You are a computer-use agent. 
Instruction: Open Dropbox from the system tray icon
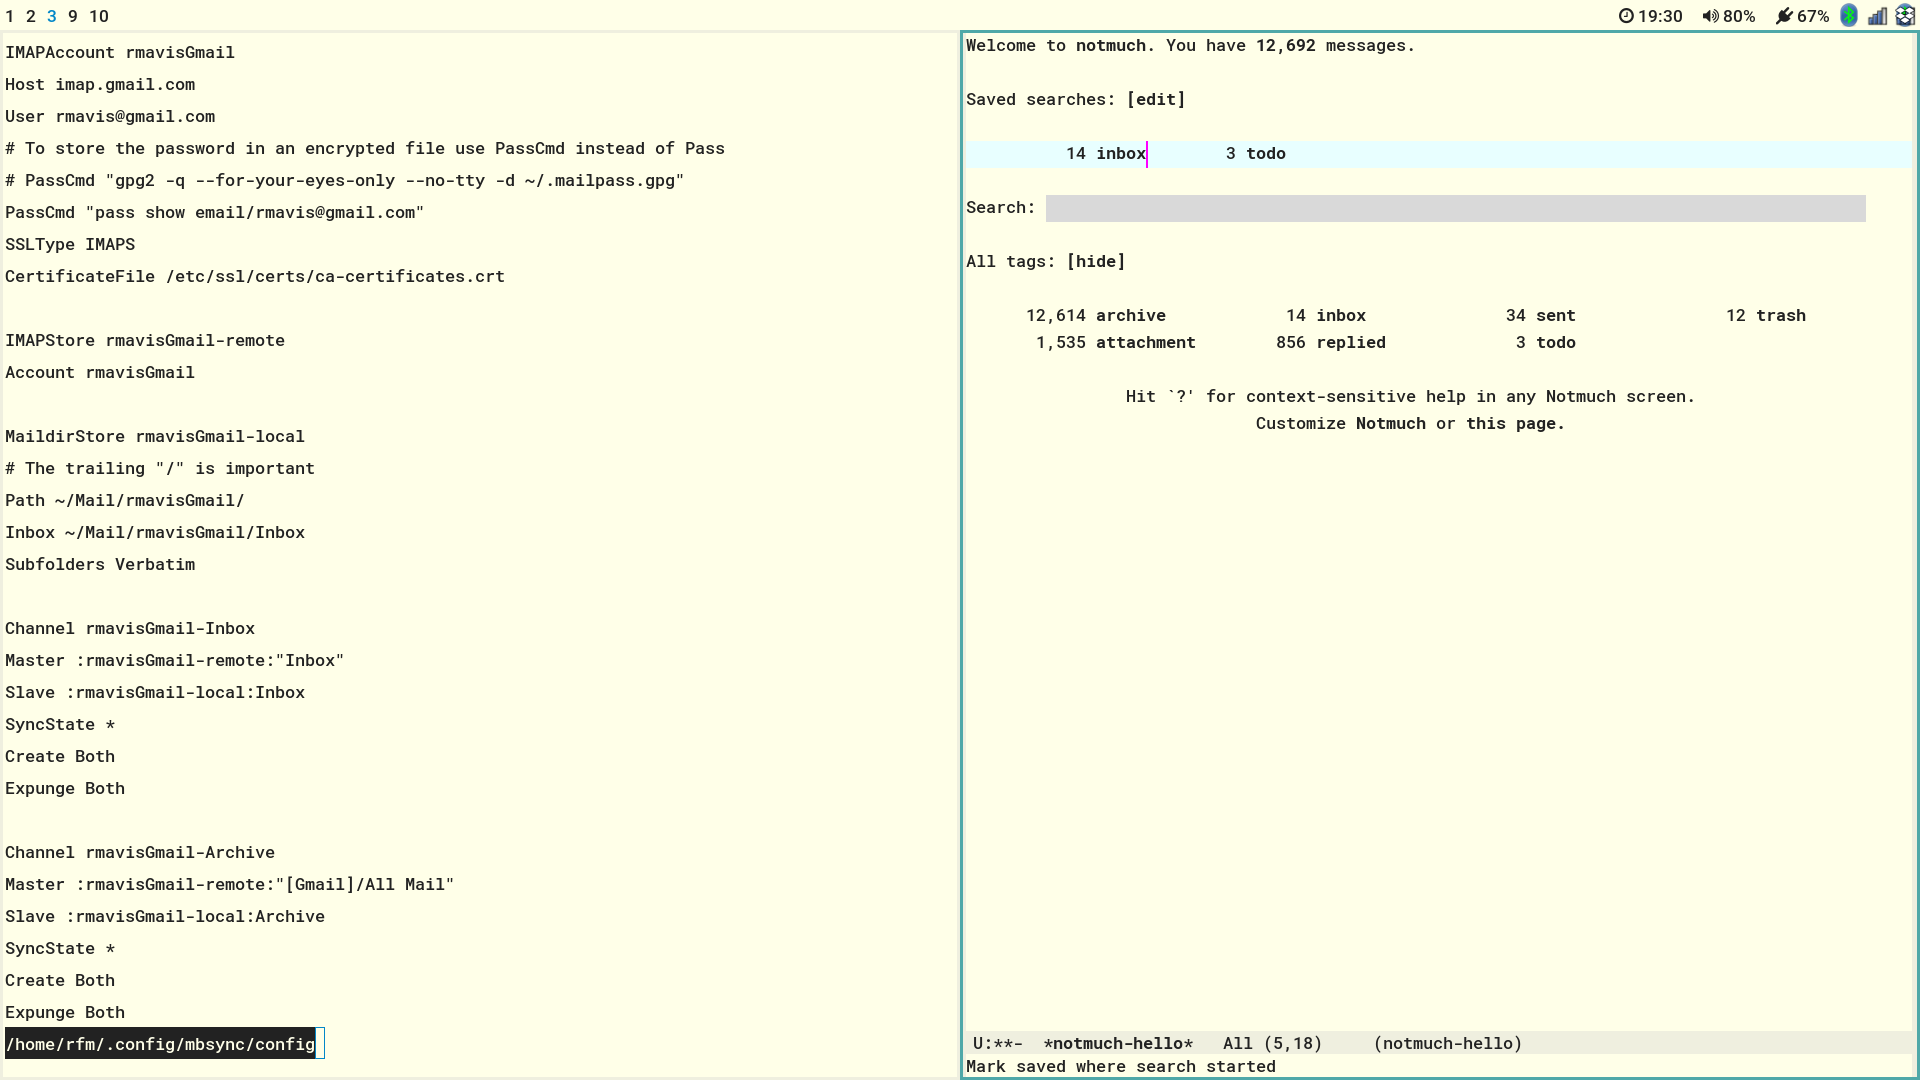1905,16
